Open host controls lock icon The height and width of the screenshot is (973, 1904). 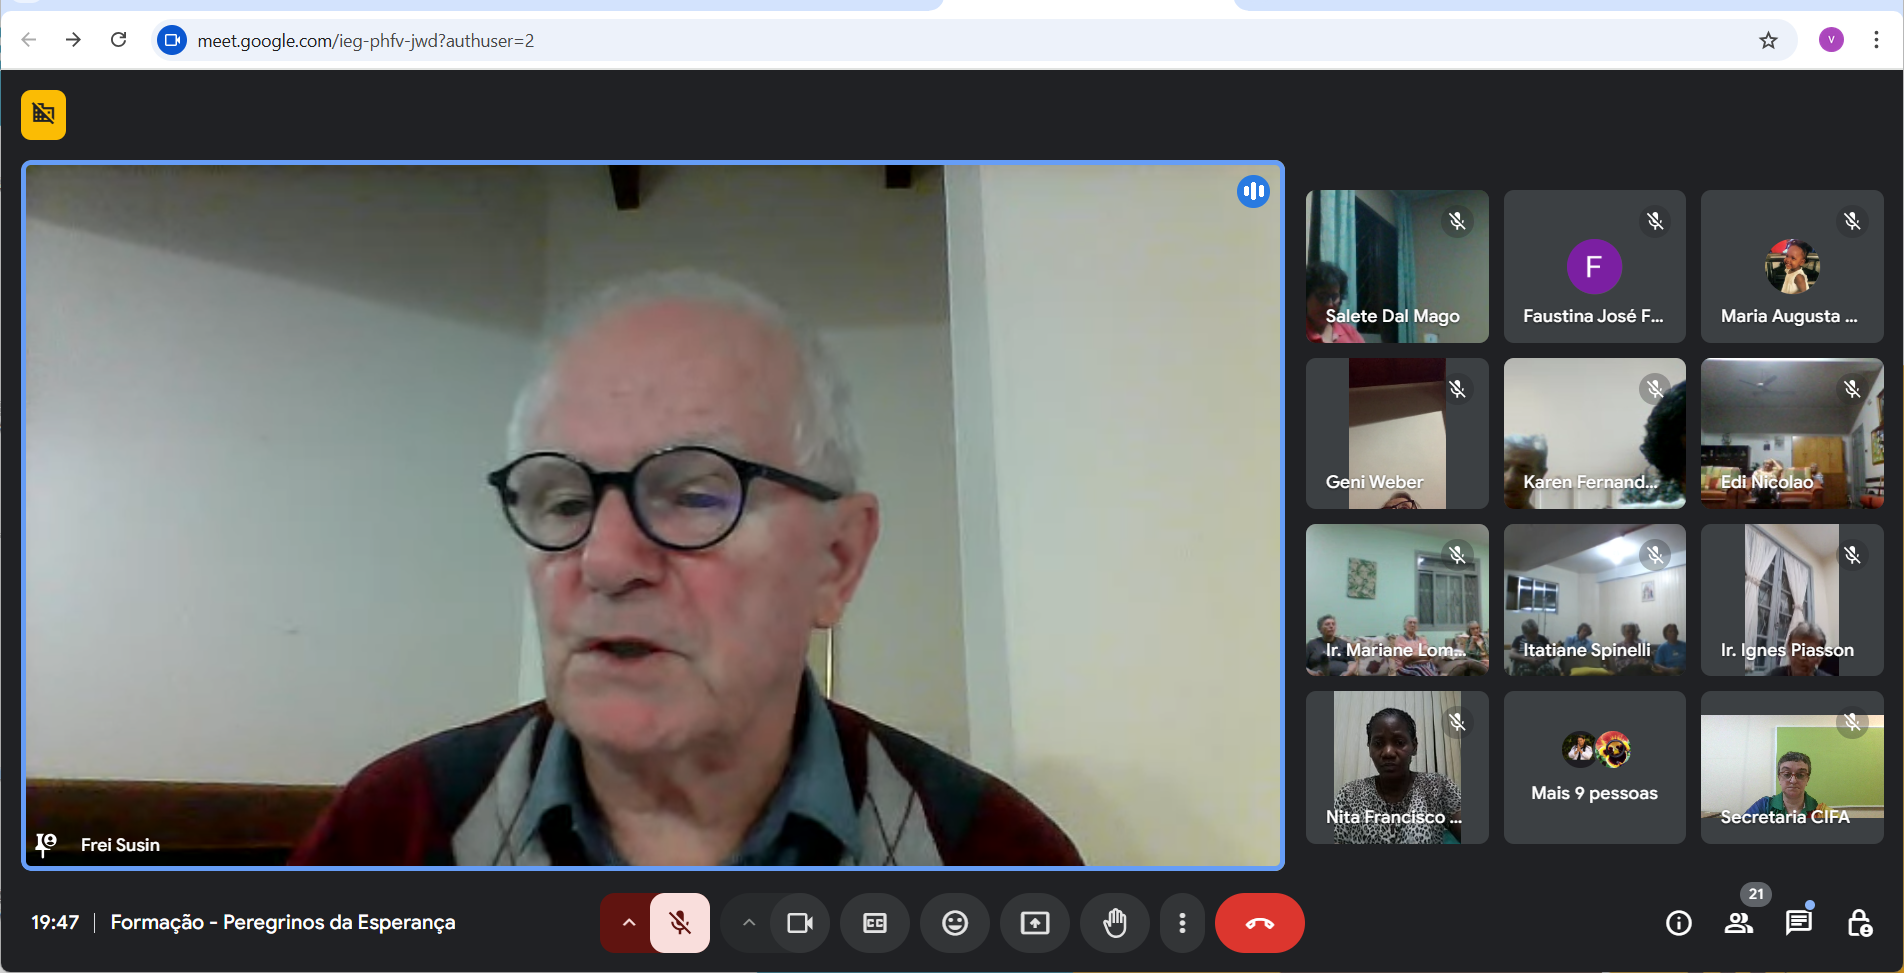click(x=1859, y=923)
